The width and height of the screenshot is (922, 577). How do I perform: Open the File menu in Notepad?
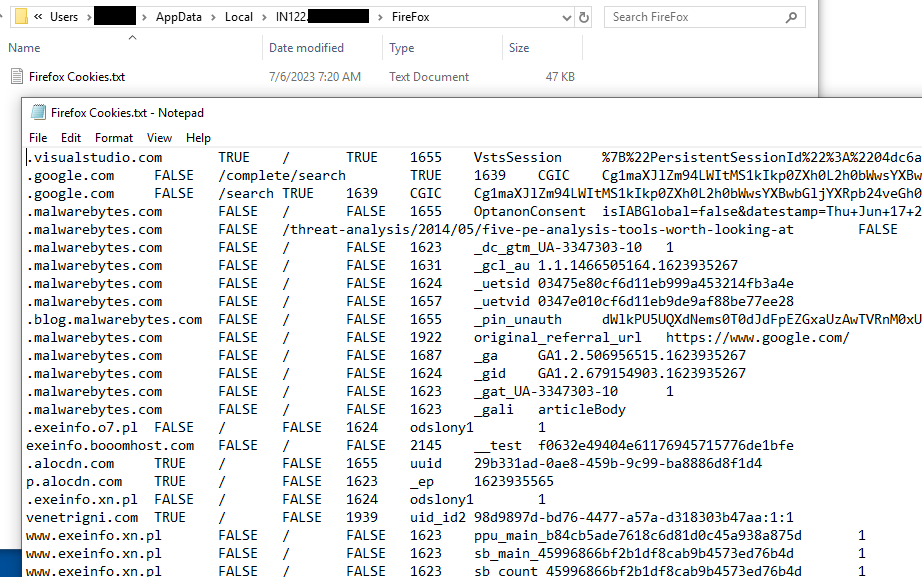click(x=38, y=138)
